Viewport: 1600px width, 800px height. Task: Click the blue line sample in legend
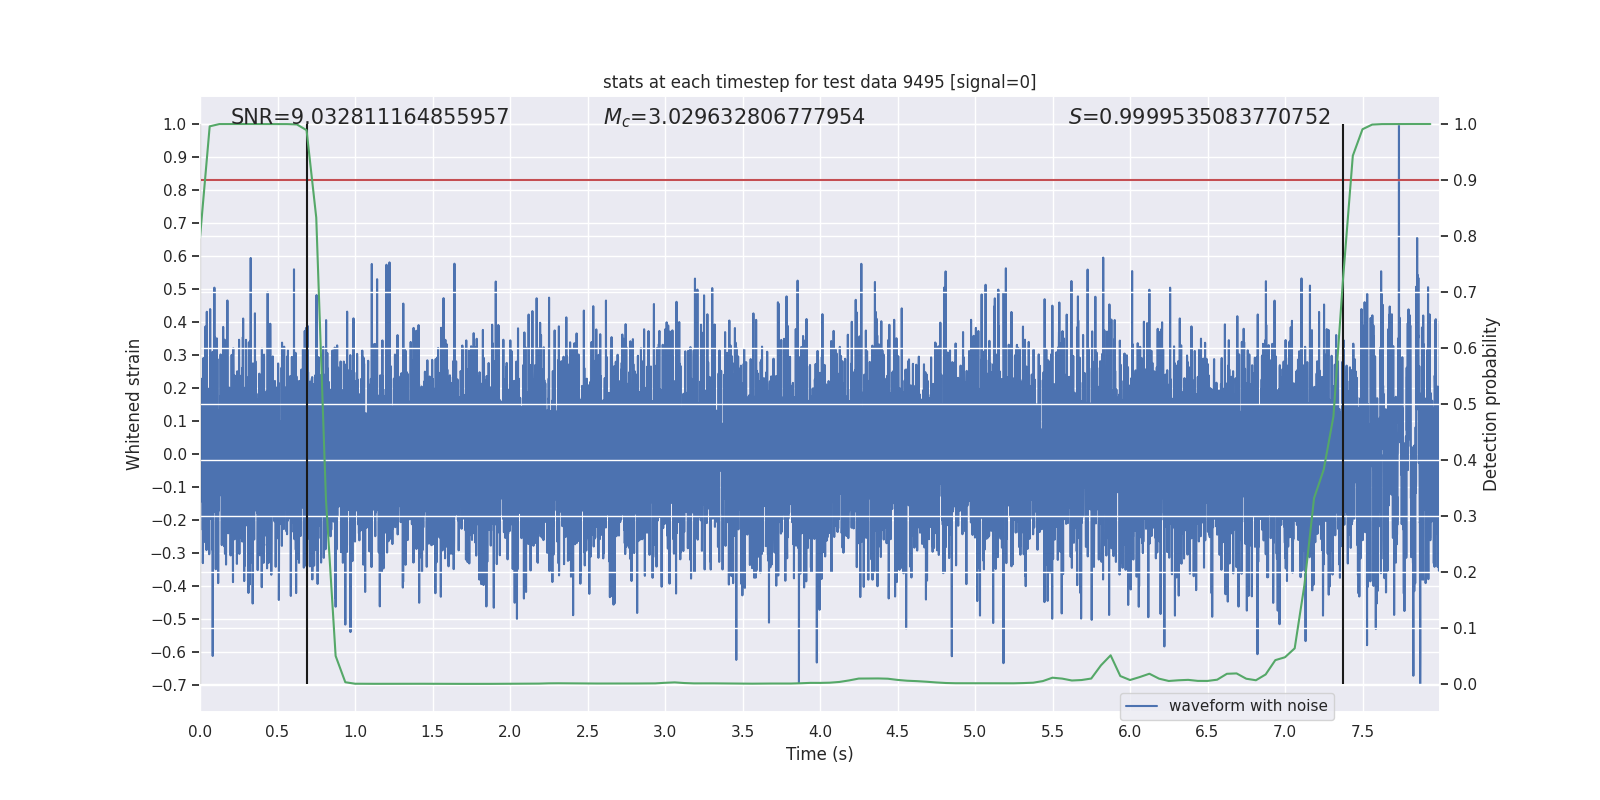[1141, 706]
